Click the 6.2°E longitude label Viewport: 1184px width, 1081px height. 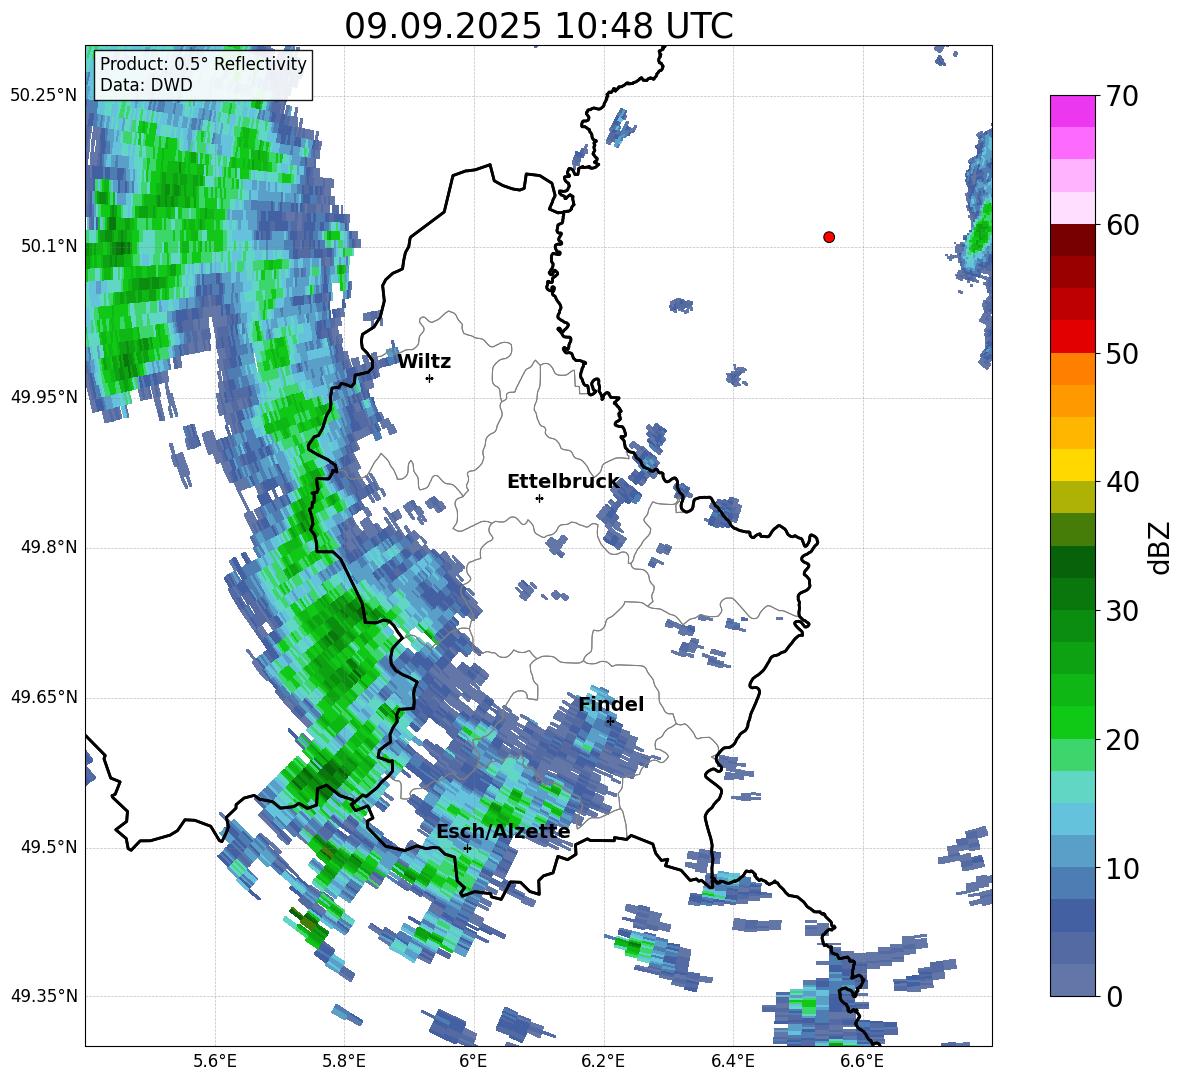pyautogui.click(x=603, y=1061)
